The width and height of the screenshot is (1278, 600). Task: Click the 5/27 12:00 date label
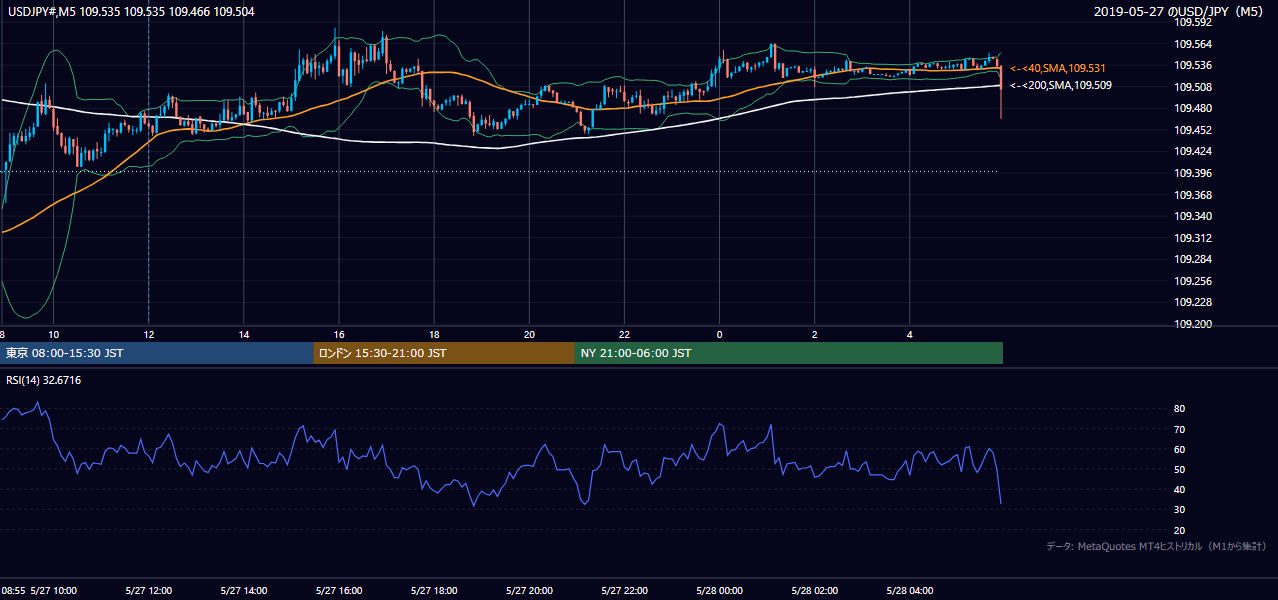pyautogui.click(x=148, y=590)
